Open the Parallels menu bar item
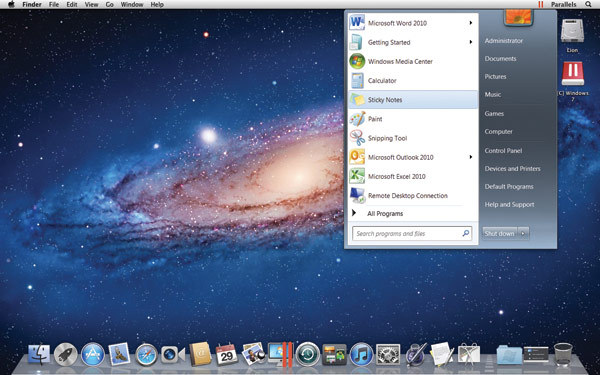The image size is (600, 375). (564, 5)
